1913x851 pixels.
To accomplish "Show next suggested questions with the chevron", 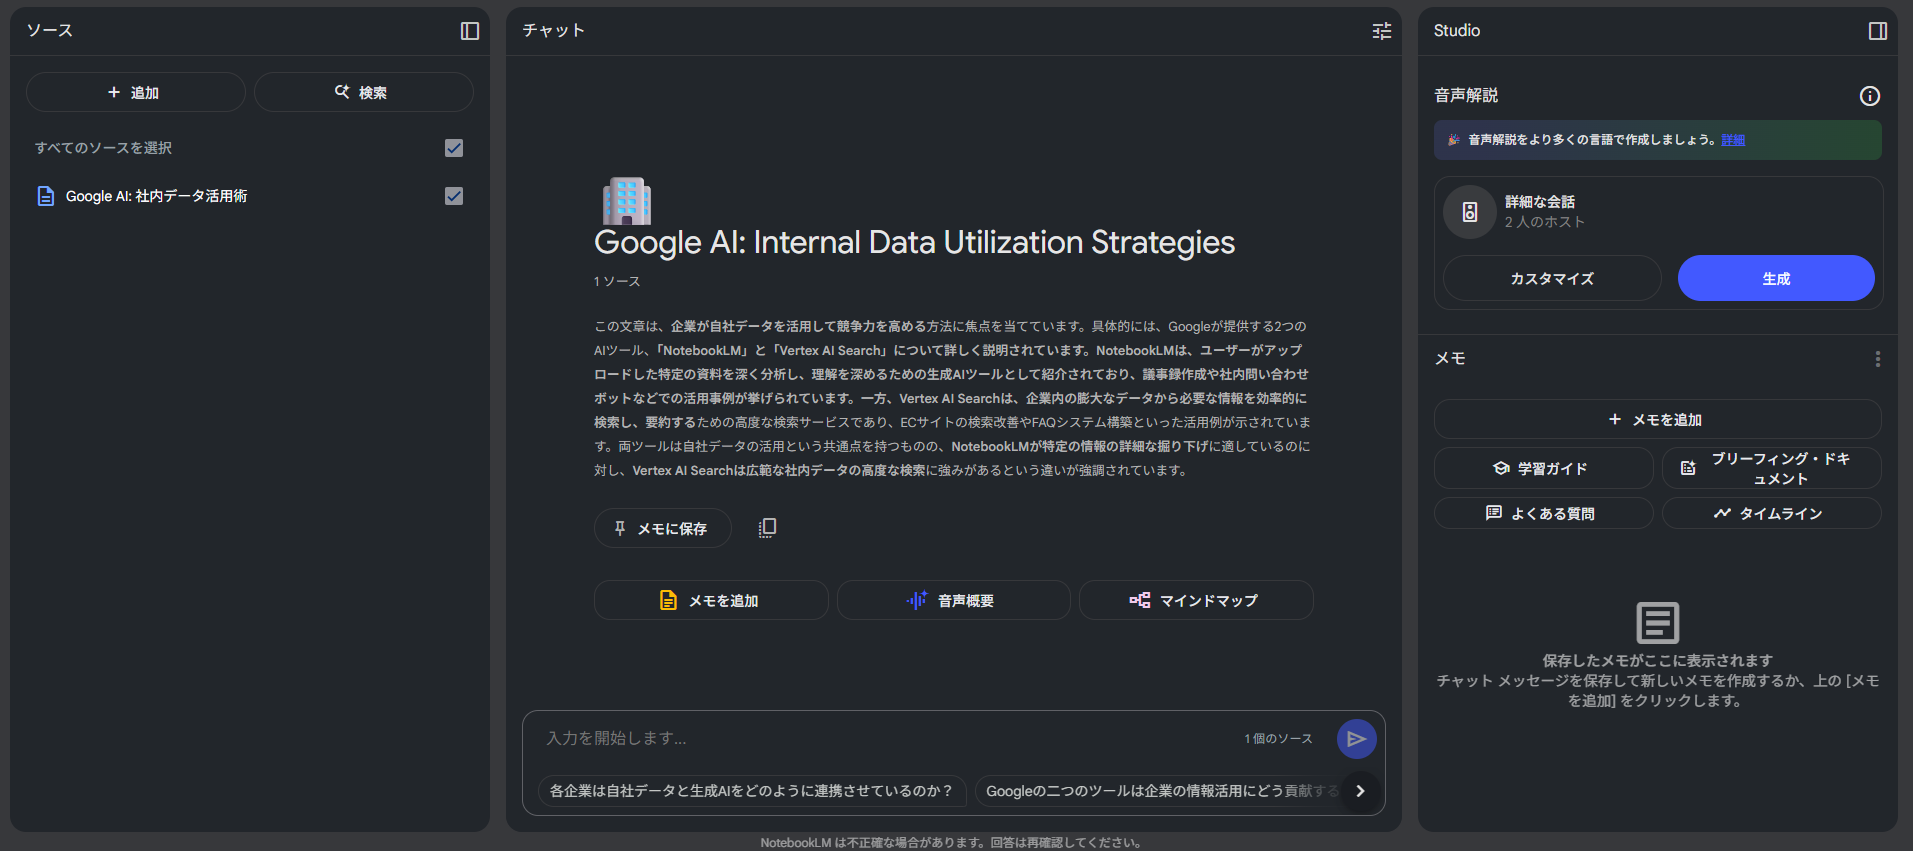I will (1360, 791).
